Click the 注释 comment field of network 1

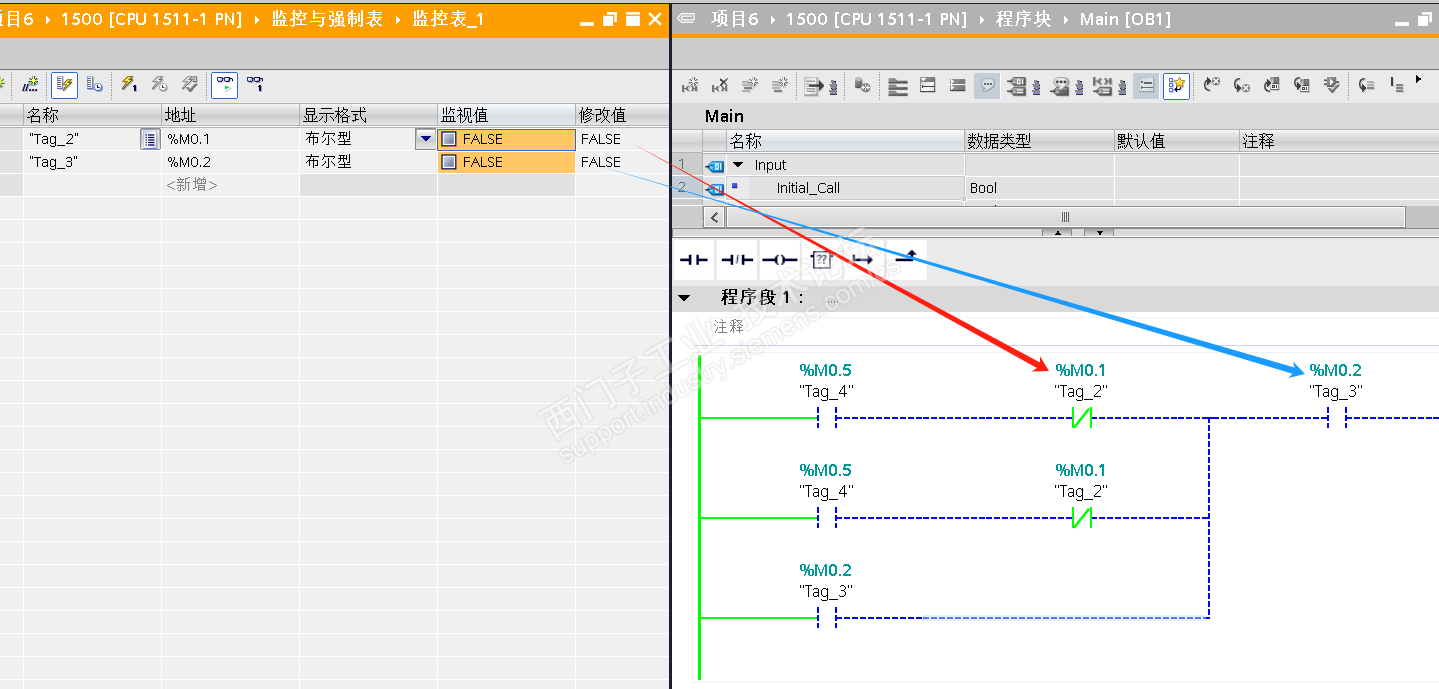[x=728, y=326]
